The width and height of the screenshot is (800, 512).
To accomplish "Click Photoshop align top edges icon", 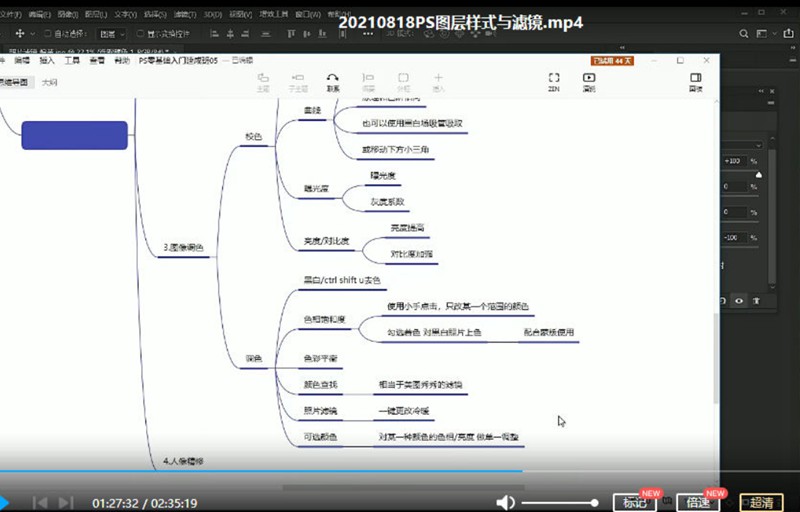I will 291,34.
